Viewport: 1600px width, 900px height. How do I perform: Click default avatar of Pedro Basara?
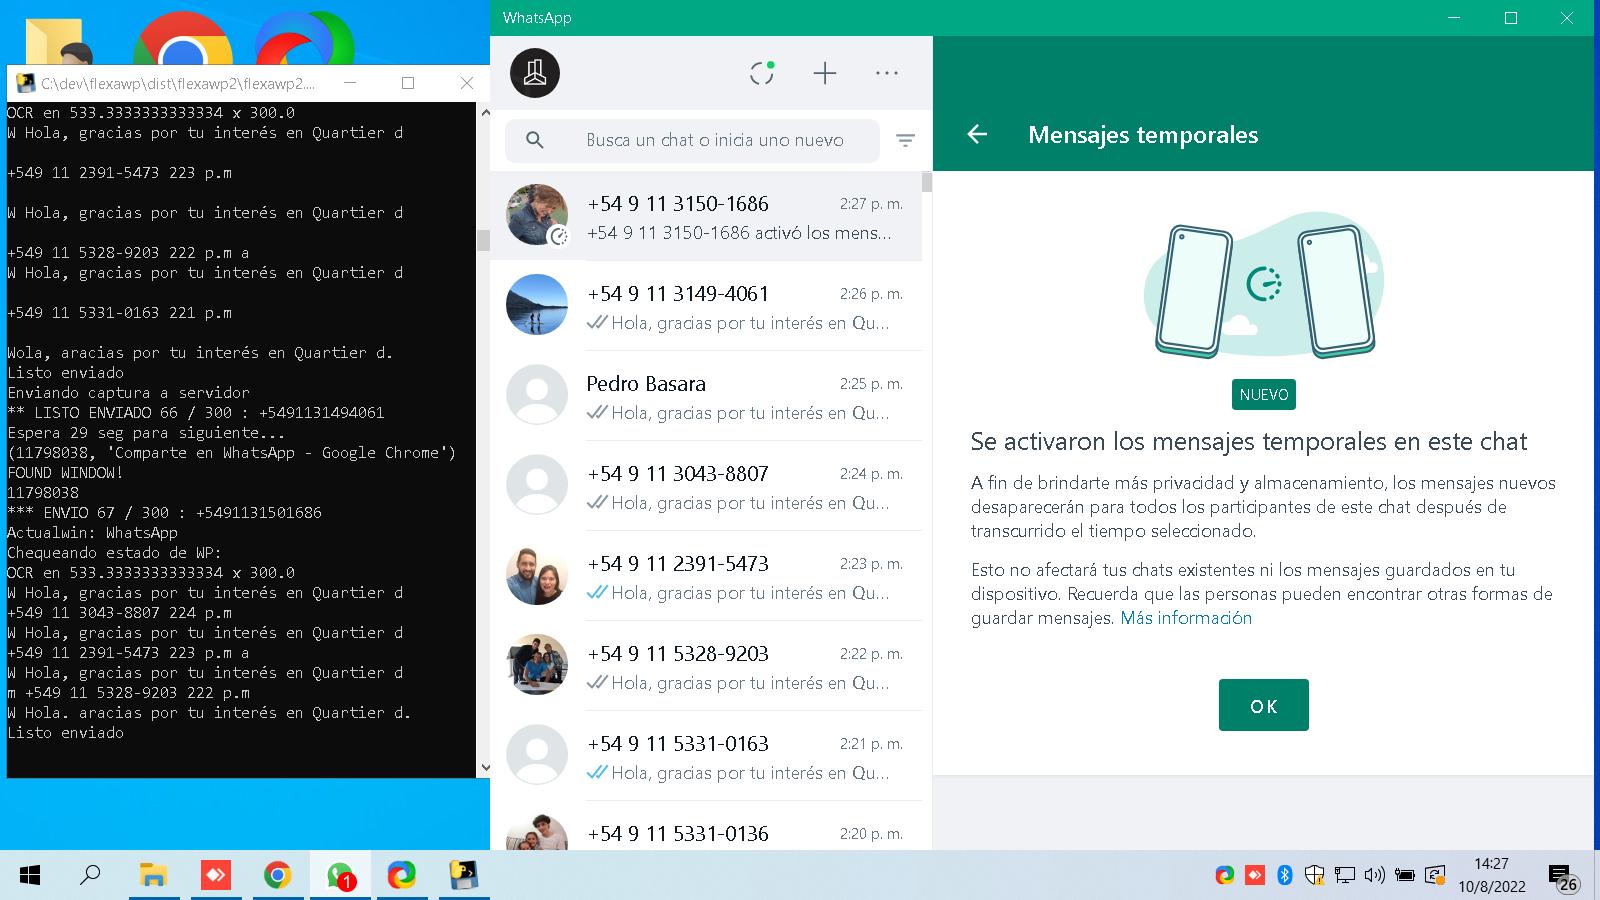(x=537, y=395)
